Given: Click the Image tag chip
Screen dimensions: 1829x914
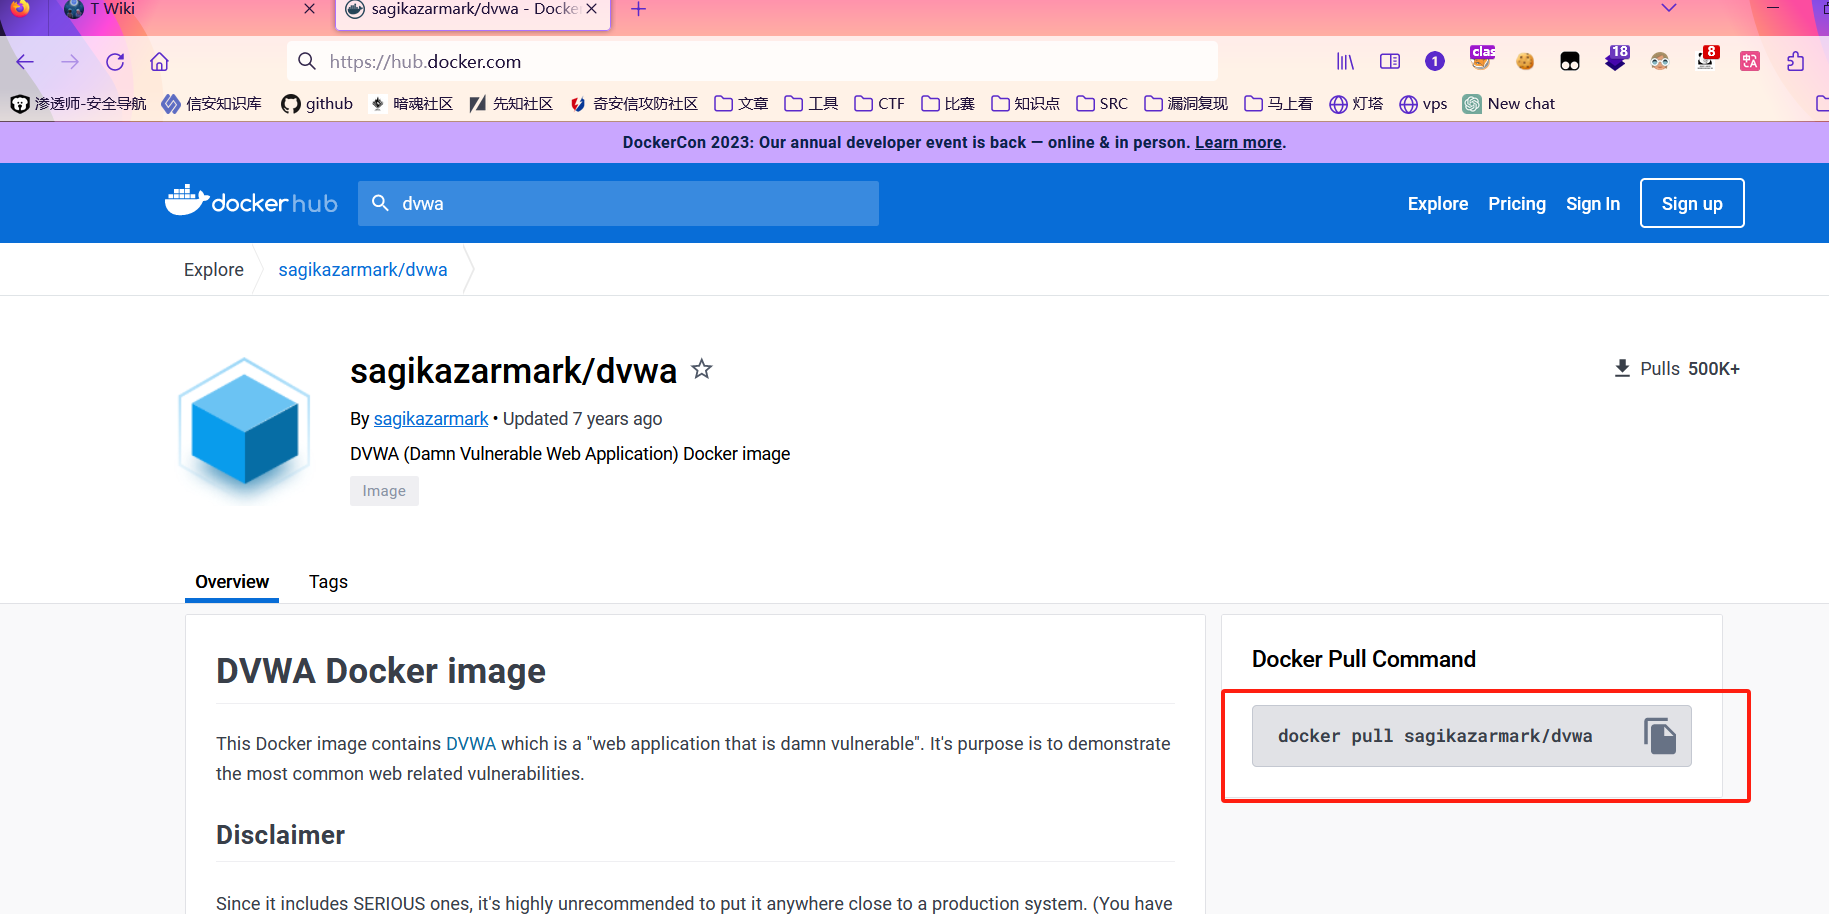Looking at the screenshot, I should (384, 491).
